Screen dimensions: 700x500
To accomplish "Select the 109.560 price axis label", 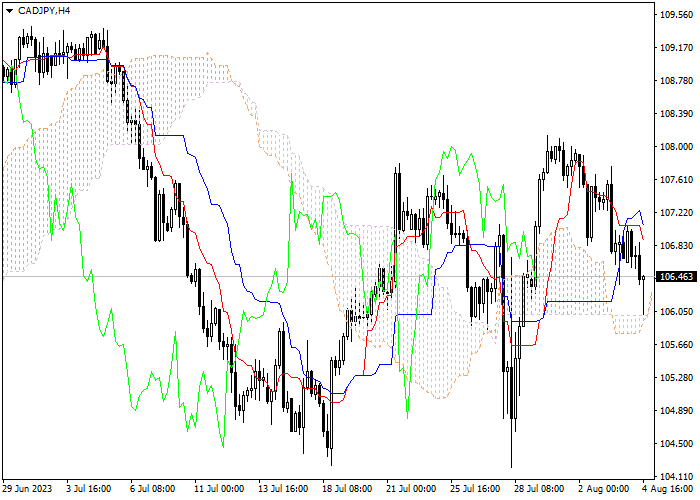I will [676, 15].
